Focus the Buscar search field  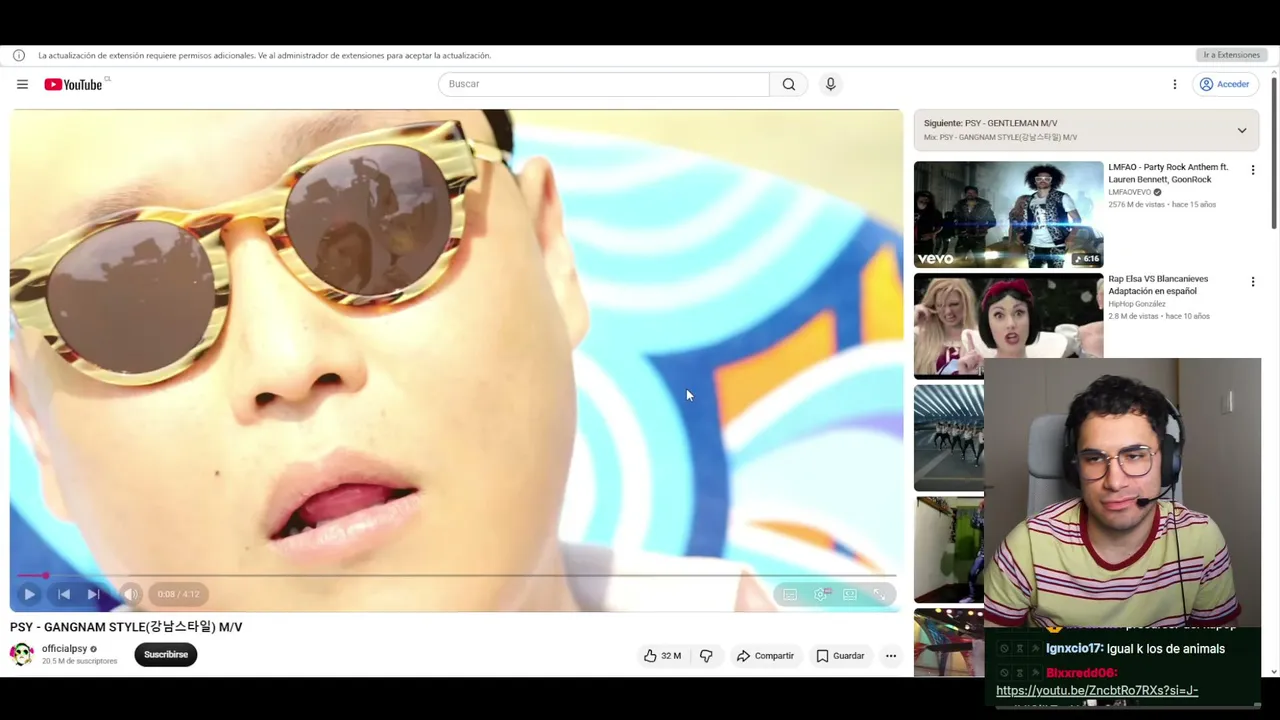[x=604, y=84]
